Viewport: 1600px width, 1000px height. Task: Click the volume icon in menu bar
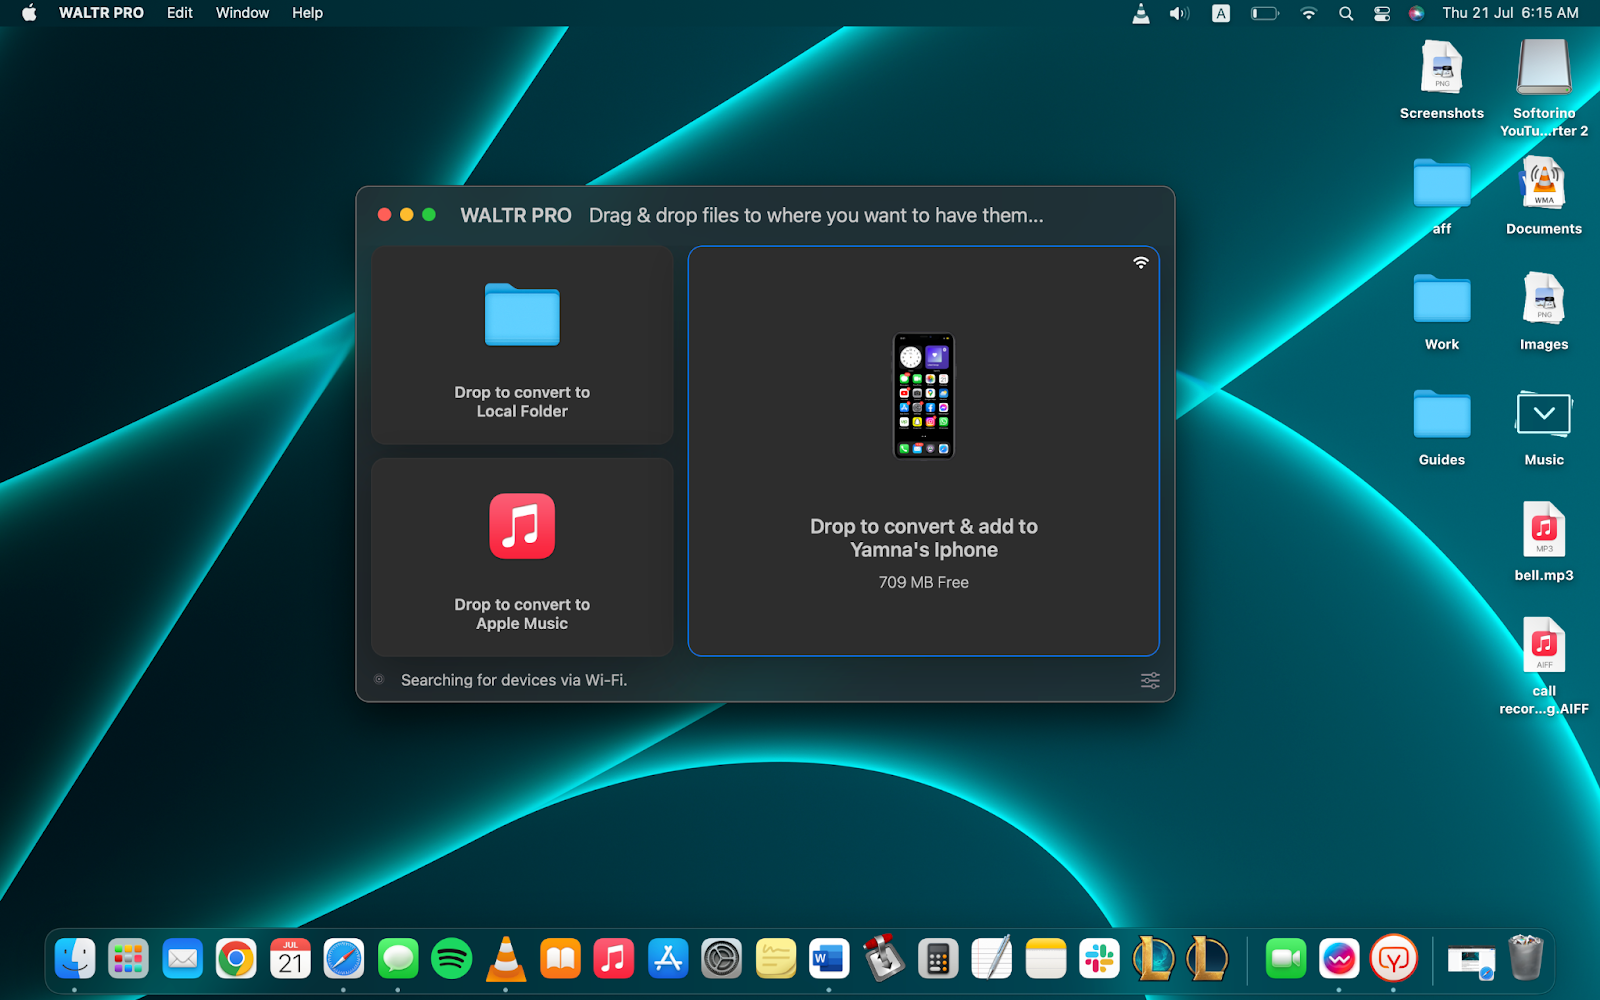point(1179,13)
